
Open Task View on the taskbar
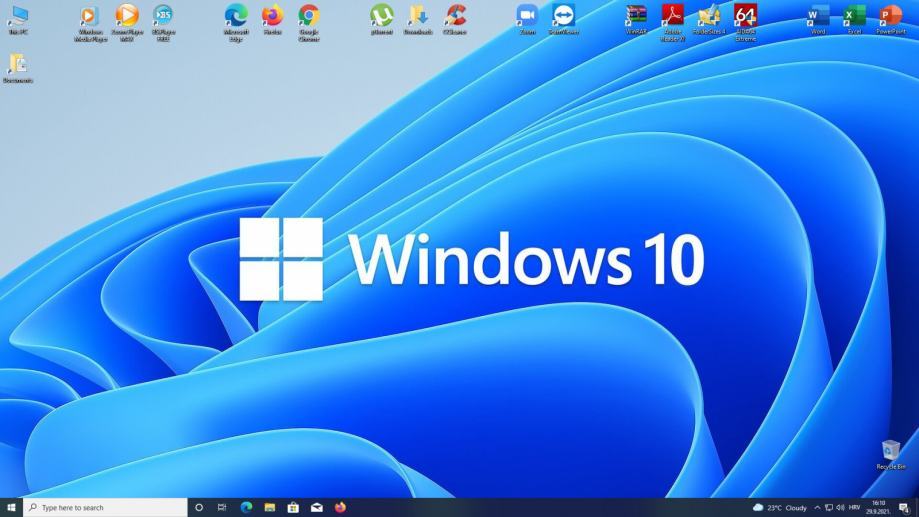222,508
